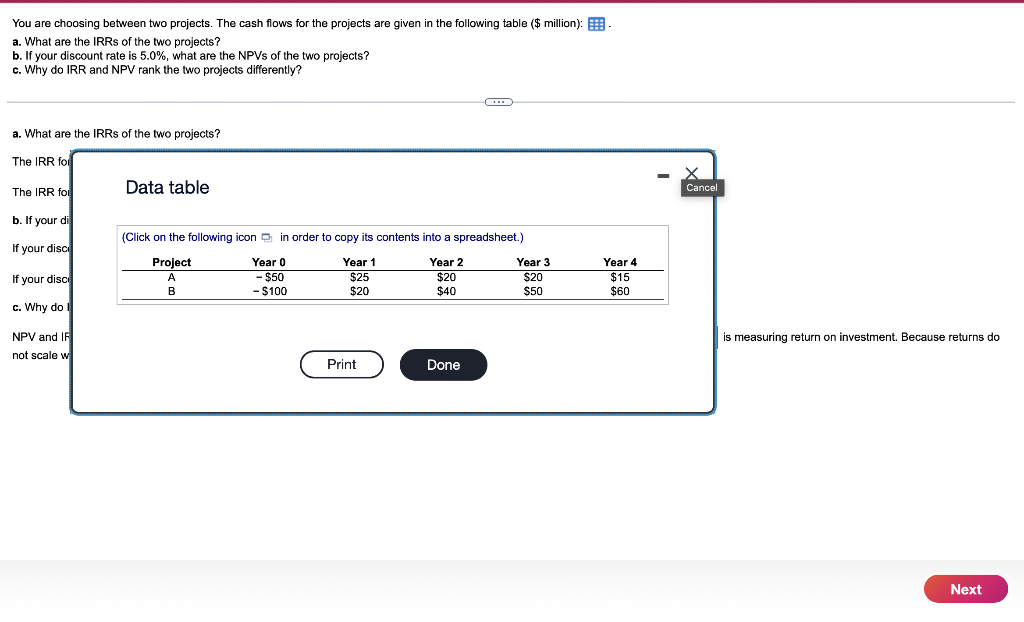Open the cash flows data table grid icon

pyautogui.click(x=596, y=23)
